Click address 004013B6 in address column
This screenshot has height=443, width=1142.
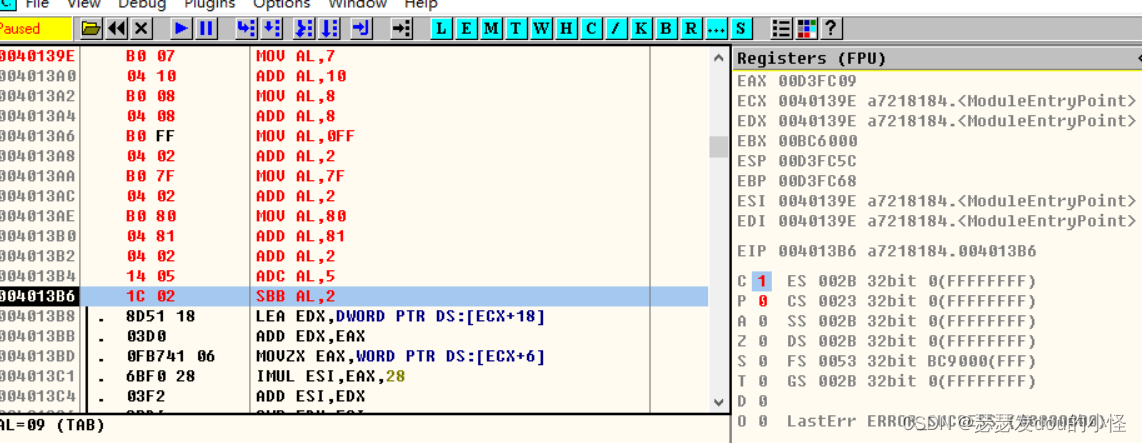click(x=39, y=296)
